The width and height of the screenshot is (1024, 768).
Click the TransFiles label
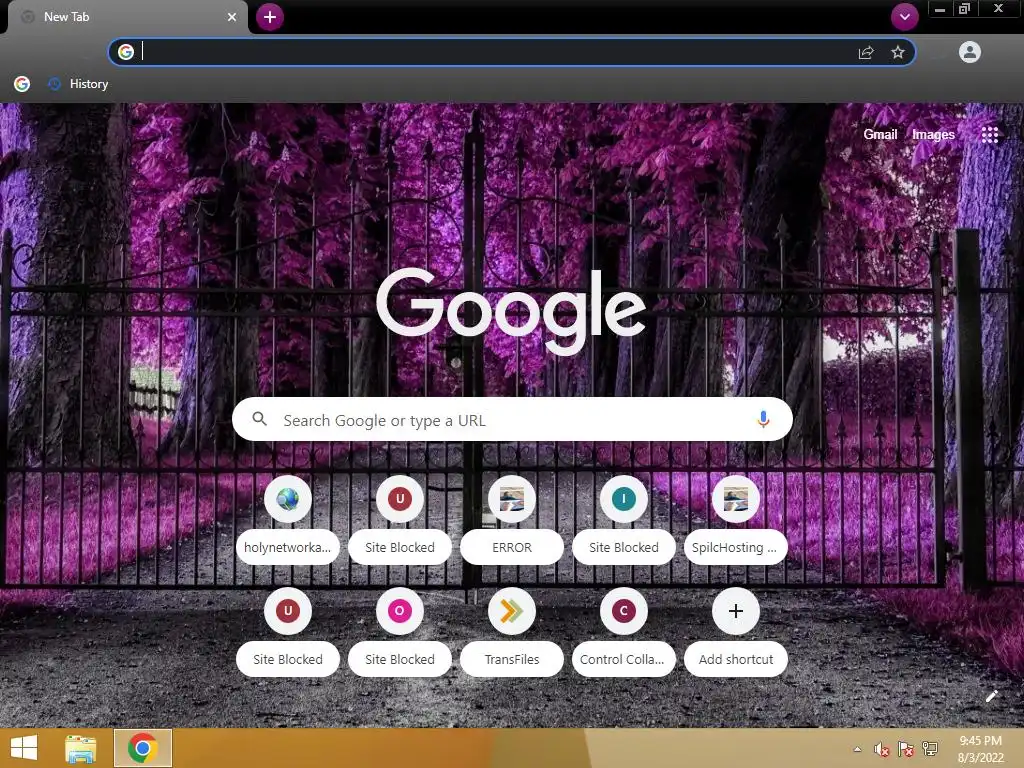click(512, 660)
